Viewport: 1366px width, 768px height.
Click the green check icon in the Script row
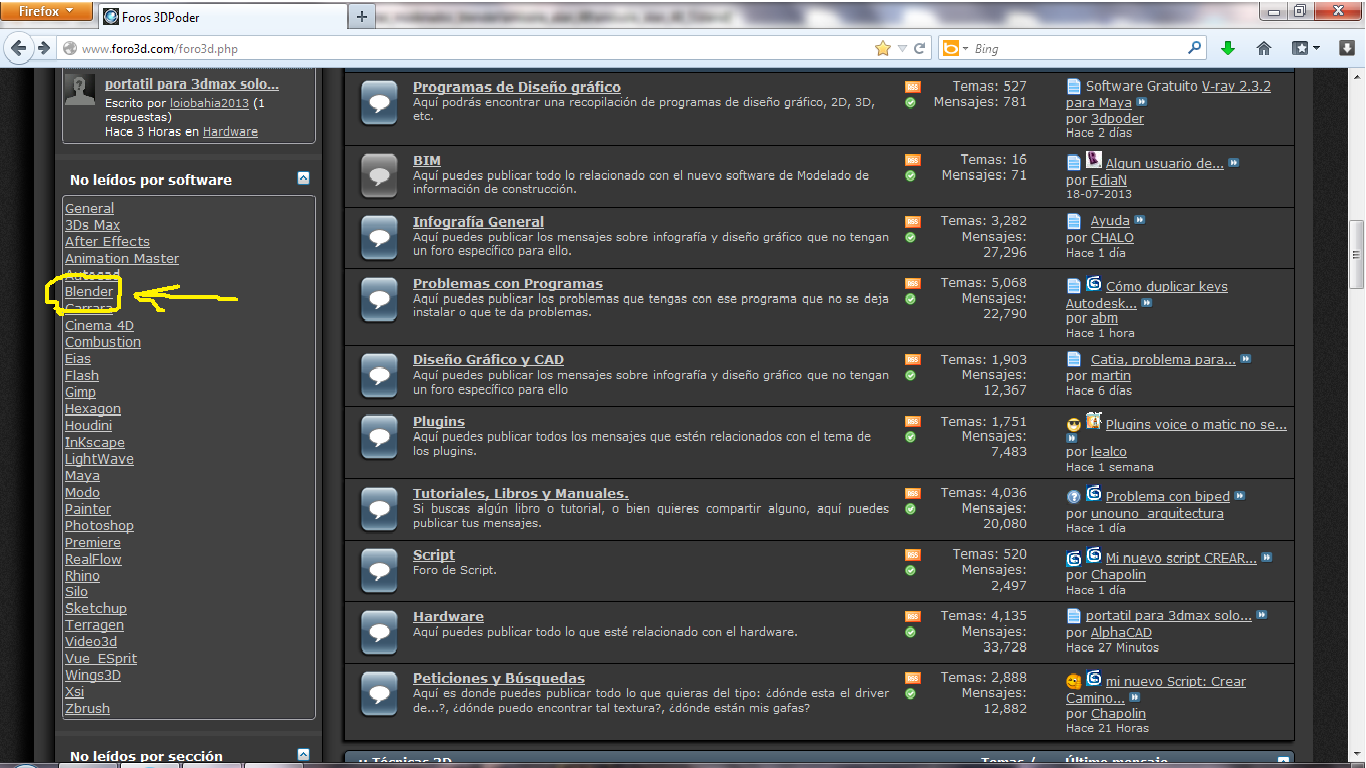coord(910,570)
